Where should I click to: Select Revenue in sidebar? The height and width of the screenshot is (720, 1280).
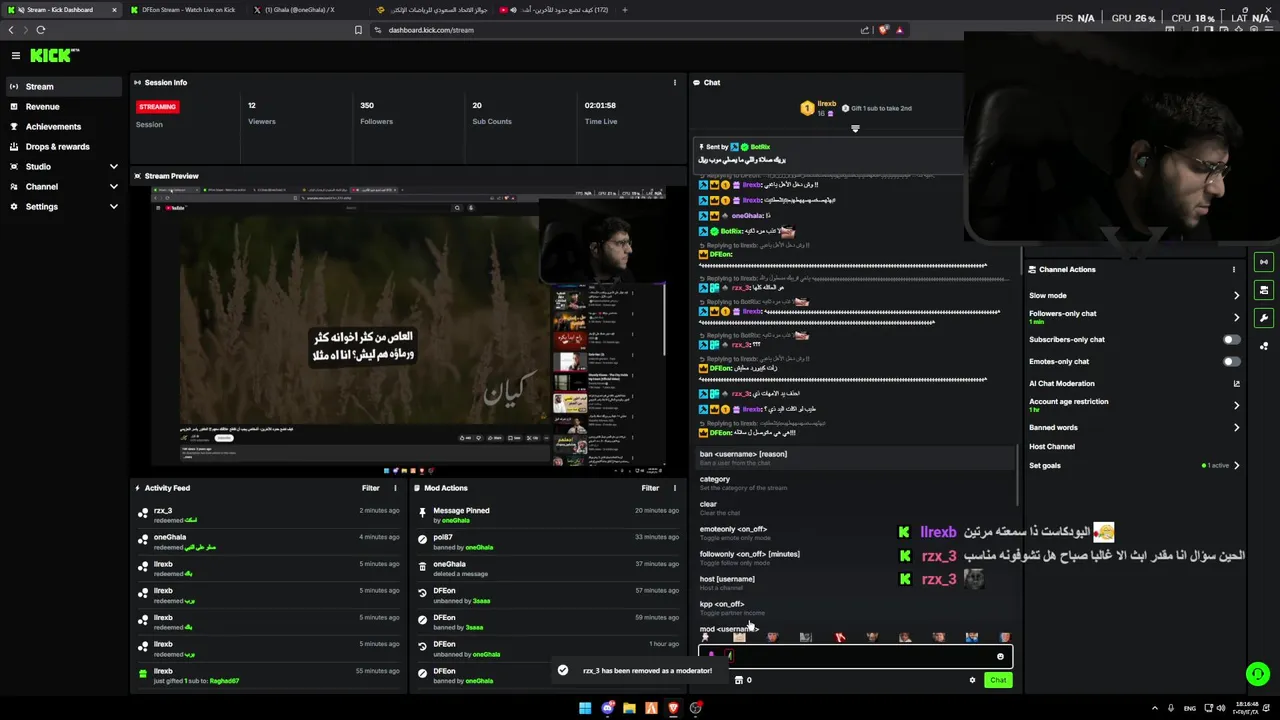[x=62, y=107]
